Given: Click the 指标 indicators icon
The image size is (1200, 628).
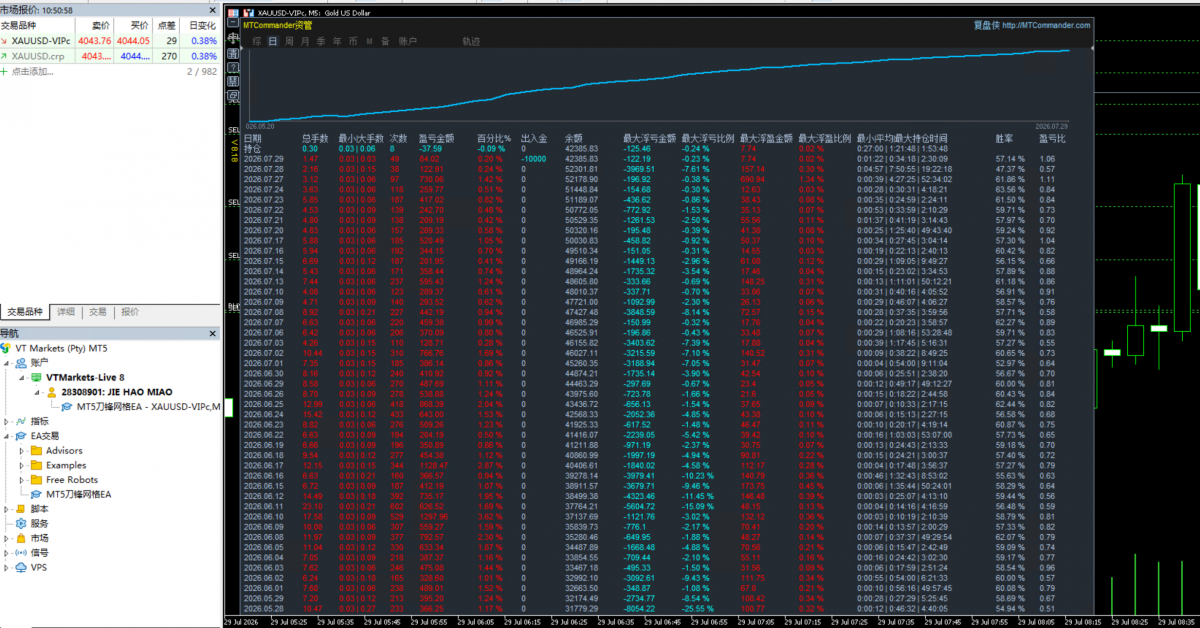Looking at the screenshot, I should [21, 422].
